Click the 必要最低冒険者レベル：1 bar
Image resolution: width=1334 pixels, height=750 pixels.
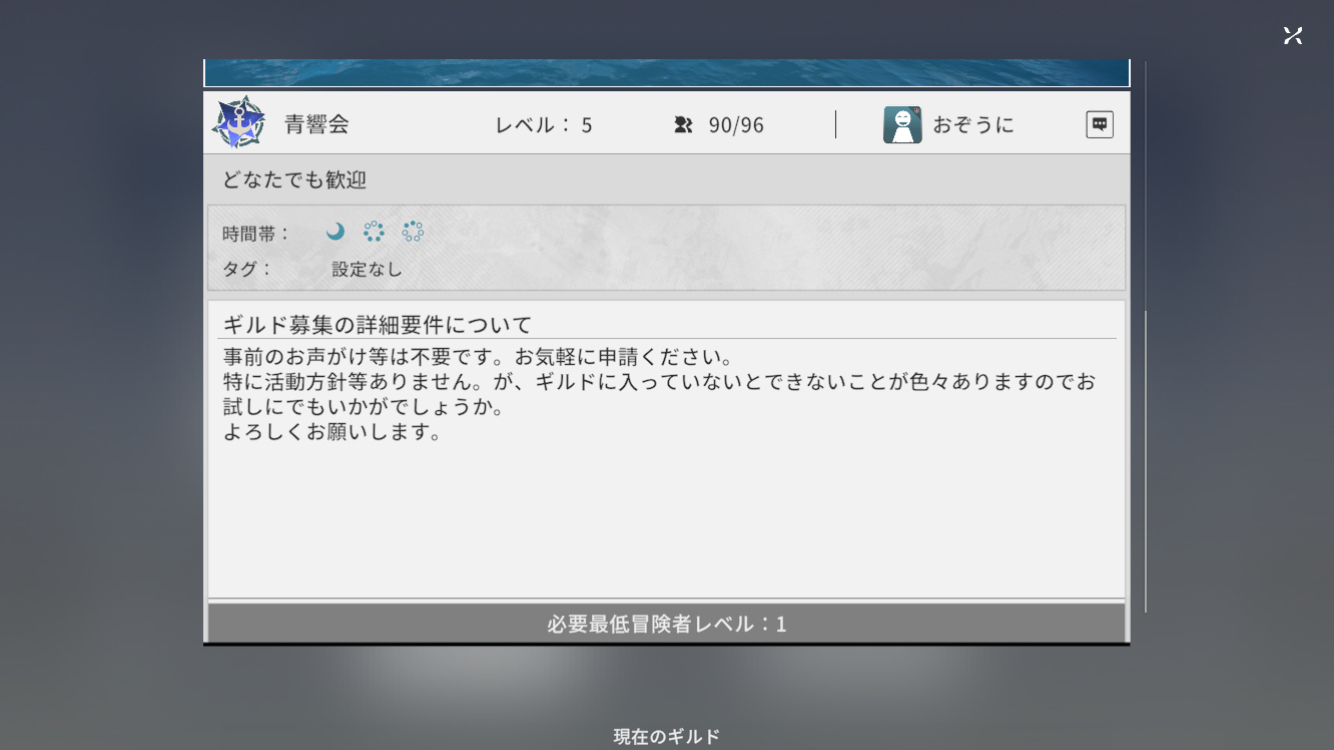coord(666,624)
